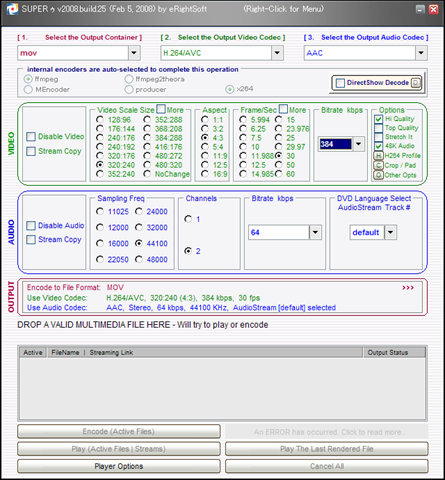Select 1:1 aspect ratio

(205, 120)
